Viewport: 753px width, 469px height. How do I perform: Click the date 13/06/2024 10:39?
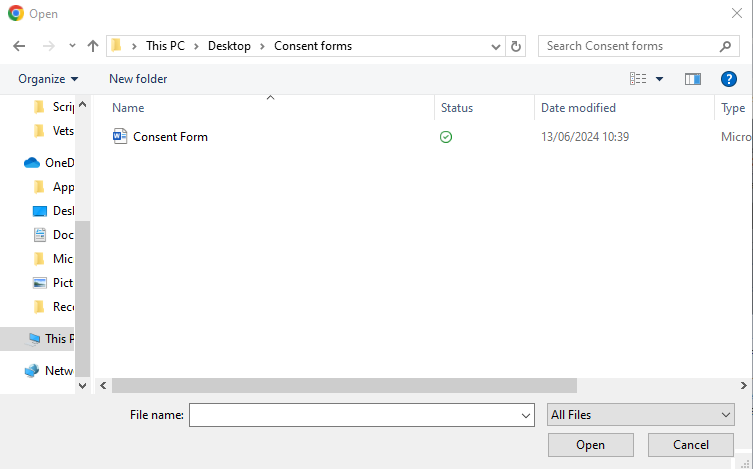pyautogui.click(x=585, y=137)
